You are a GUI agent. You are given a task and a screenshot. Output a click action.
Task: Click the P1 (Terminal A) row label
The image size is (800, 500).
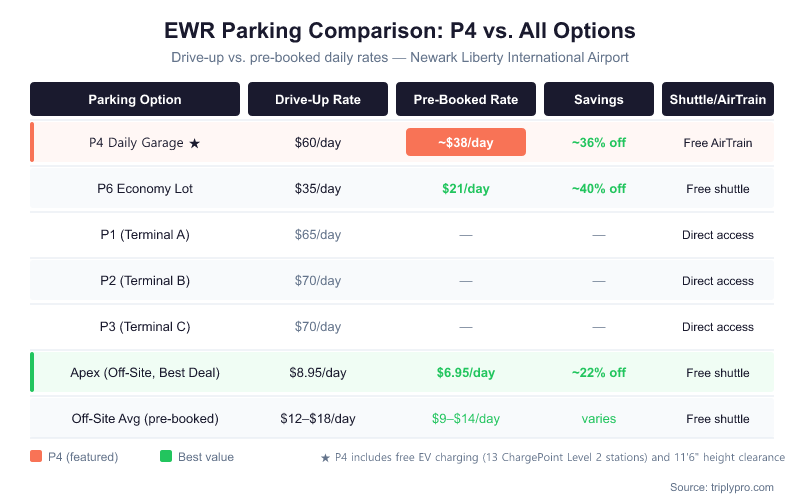(x=145, y=235)
